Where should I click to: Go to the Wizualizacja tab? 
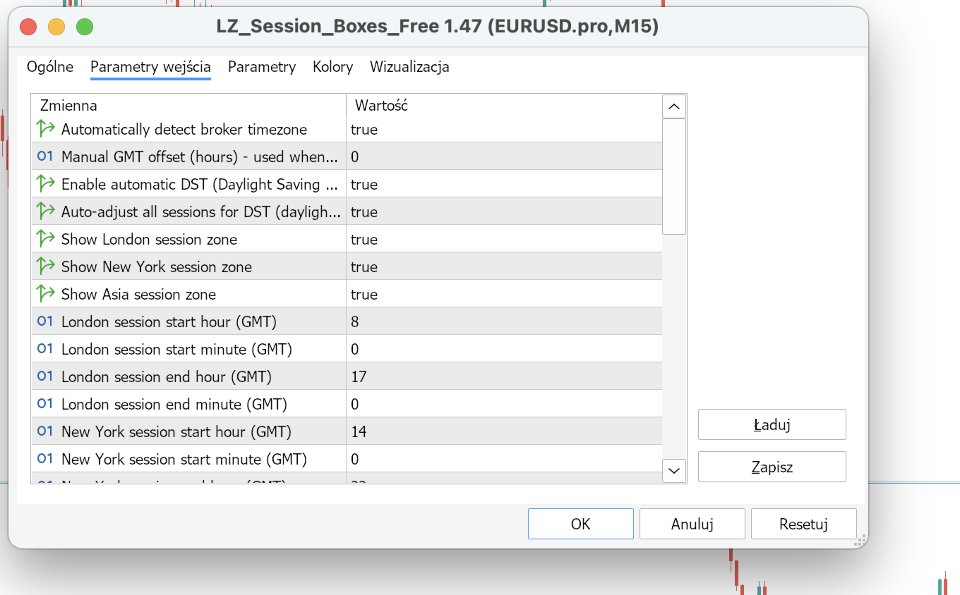pyautogui.click(x=410, y=67)
